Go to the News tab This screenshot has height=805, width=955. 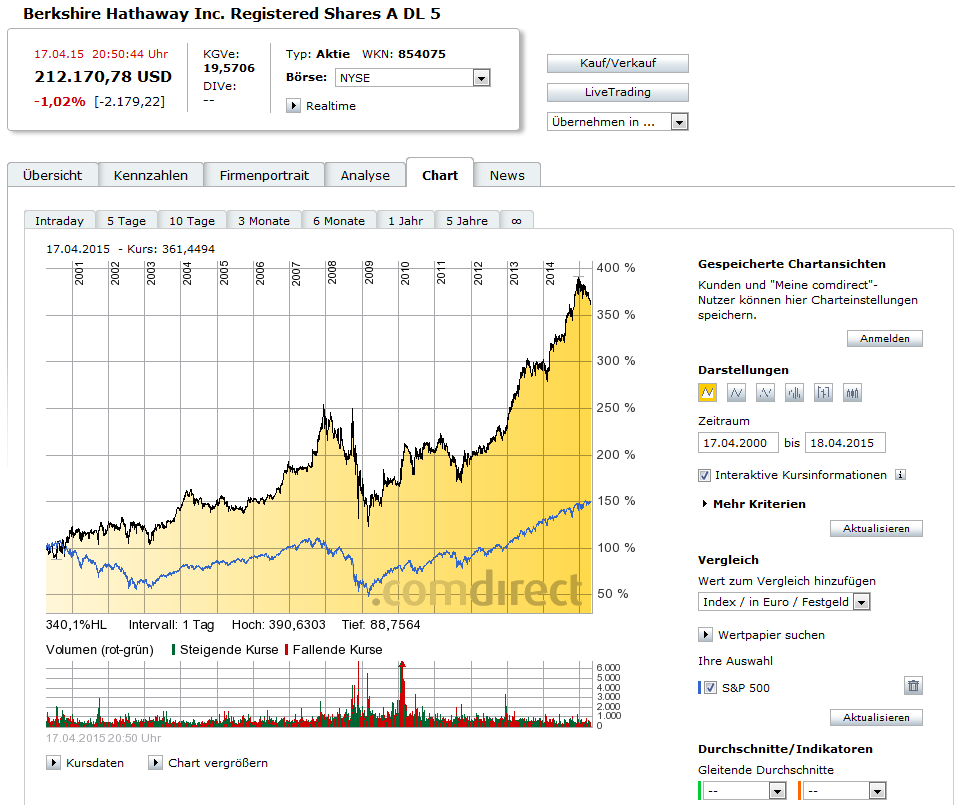tap(507, 175)
